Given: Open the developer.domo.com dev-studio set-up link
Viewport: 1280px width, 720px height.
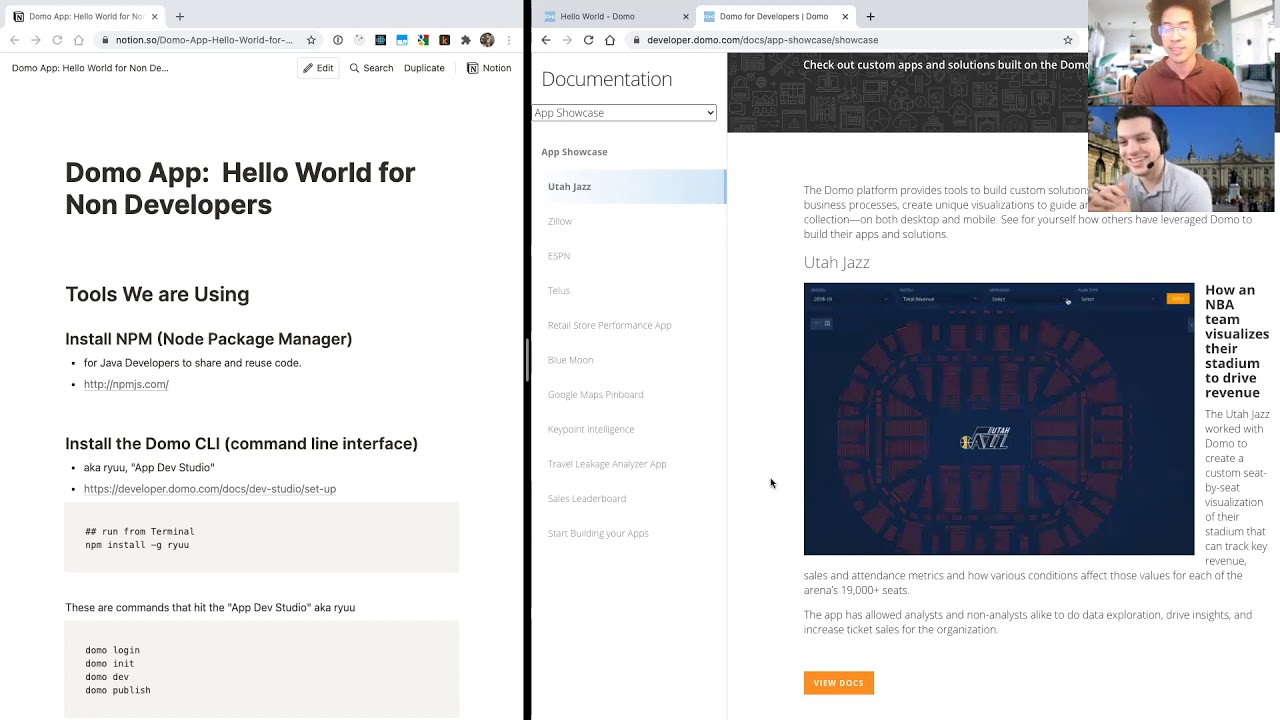Looking at the screenshot, I should pyautogui.click(x=210, y=489).
